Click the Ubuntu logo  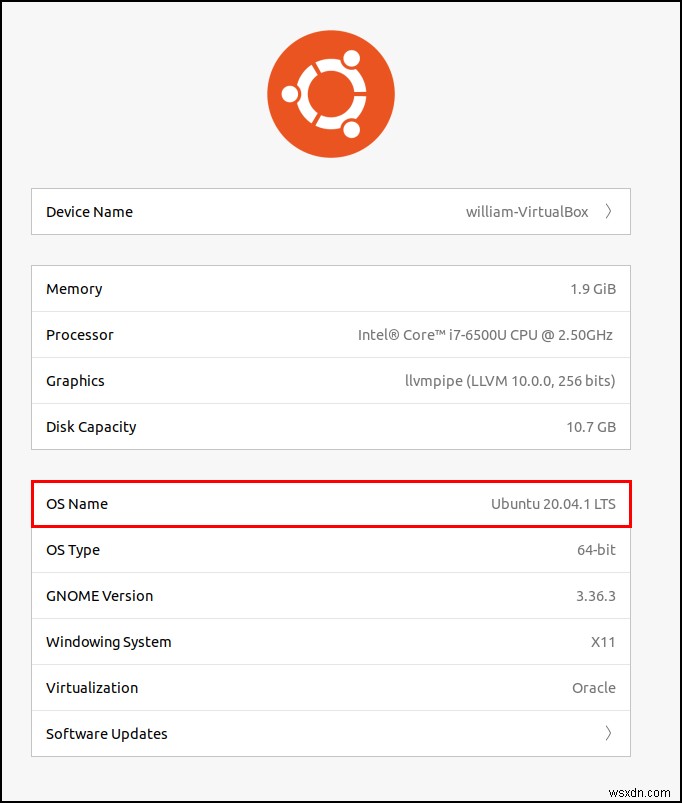(331, 94)
